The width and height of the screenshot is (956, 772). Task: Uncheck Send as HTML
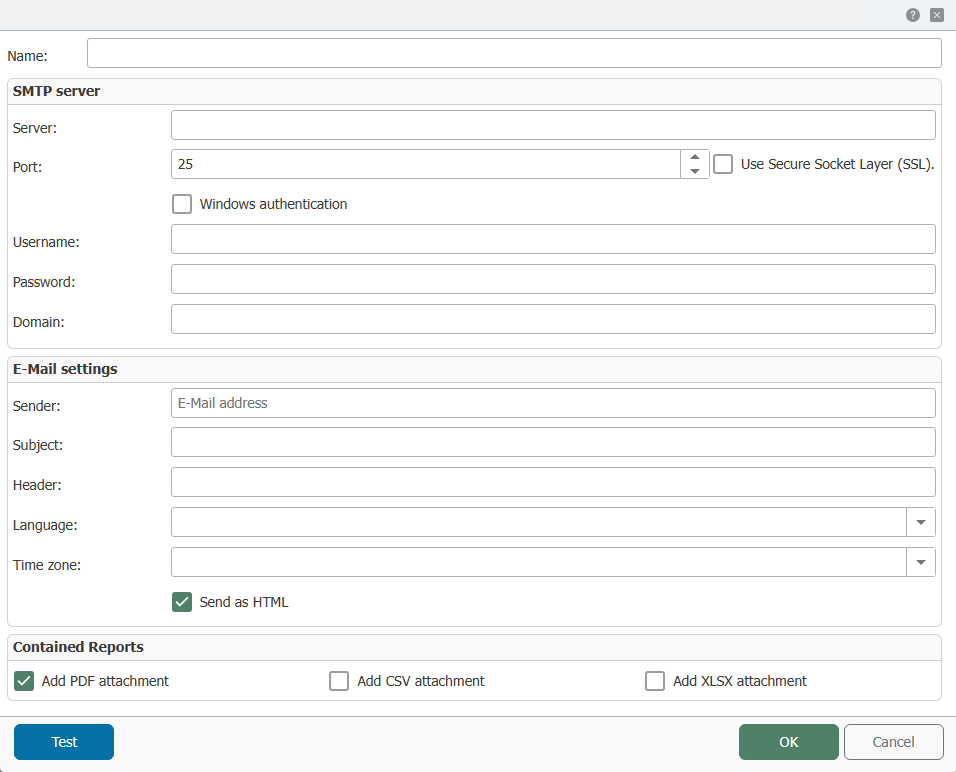(x=182, y=602)
